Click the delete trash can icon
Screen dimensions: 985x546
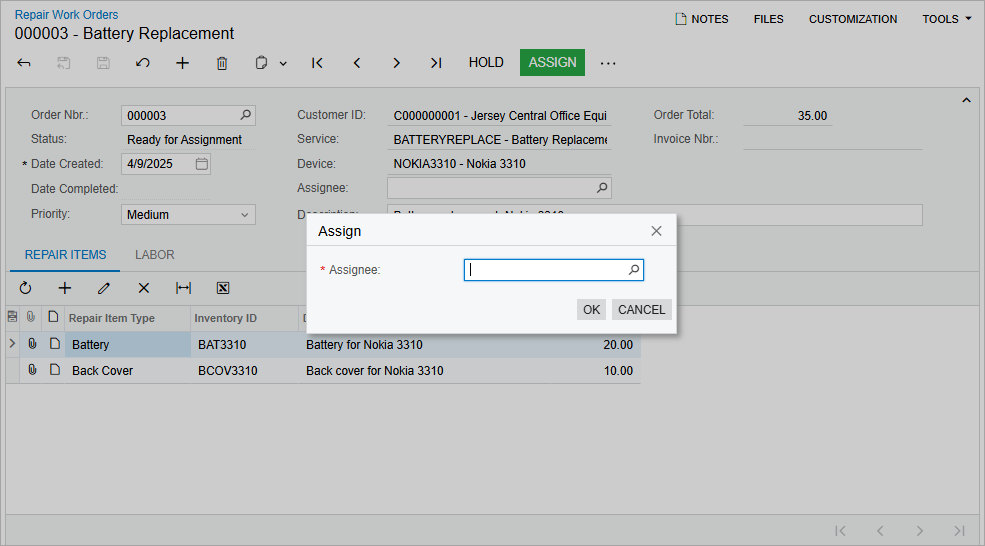click(222, 63)
